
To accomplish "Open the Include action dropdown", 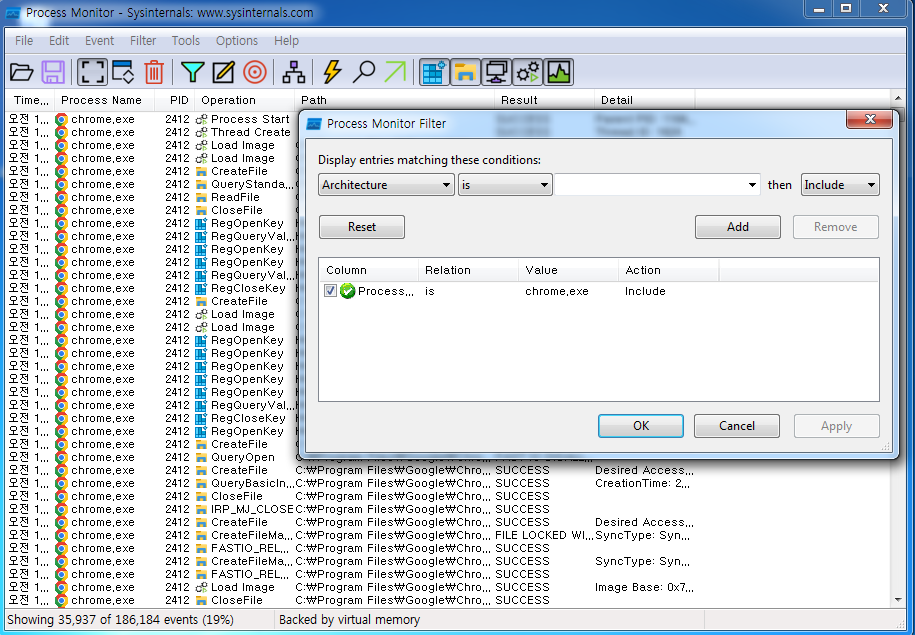I will tap(840, 185).
